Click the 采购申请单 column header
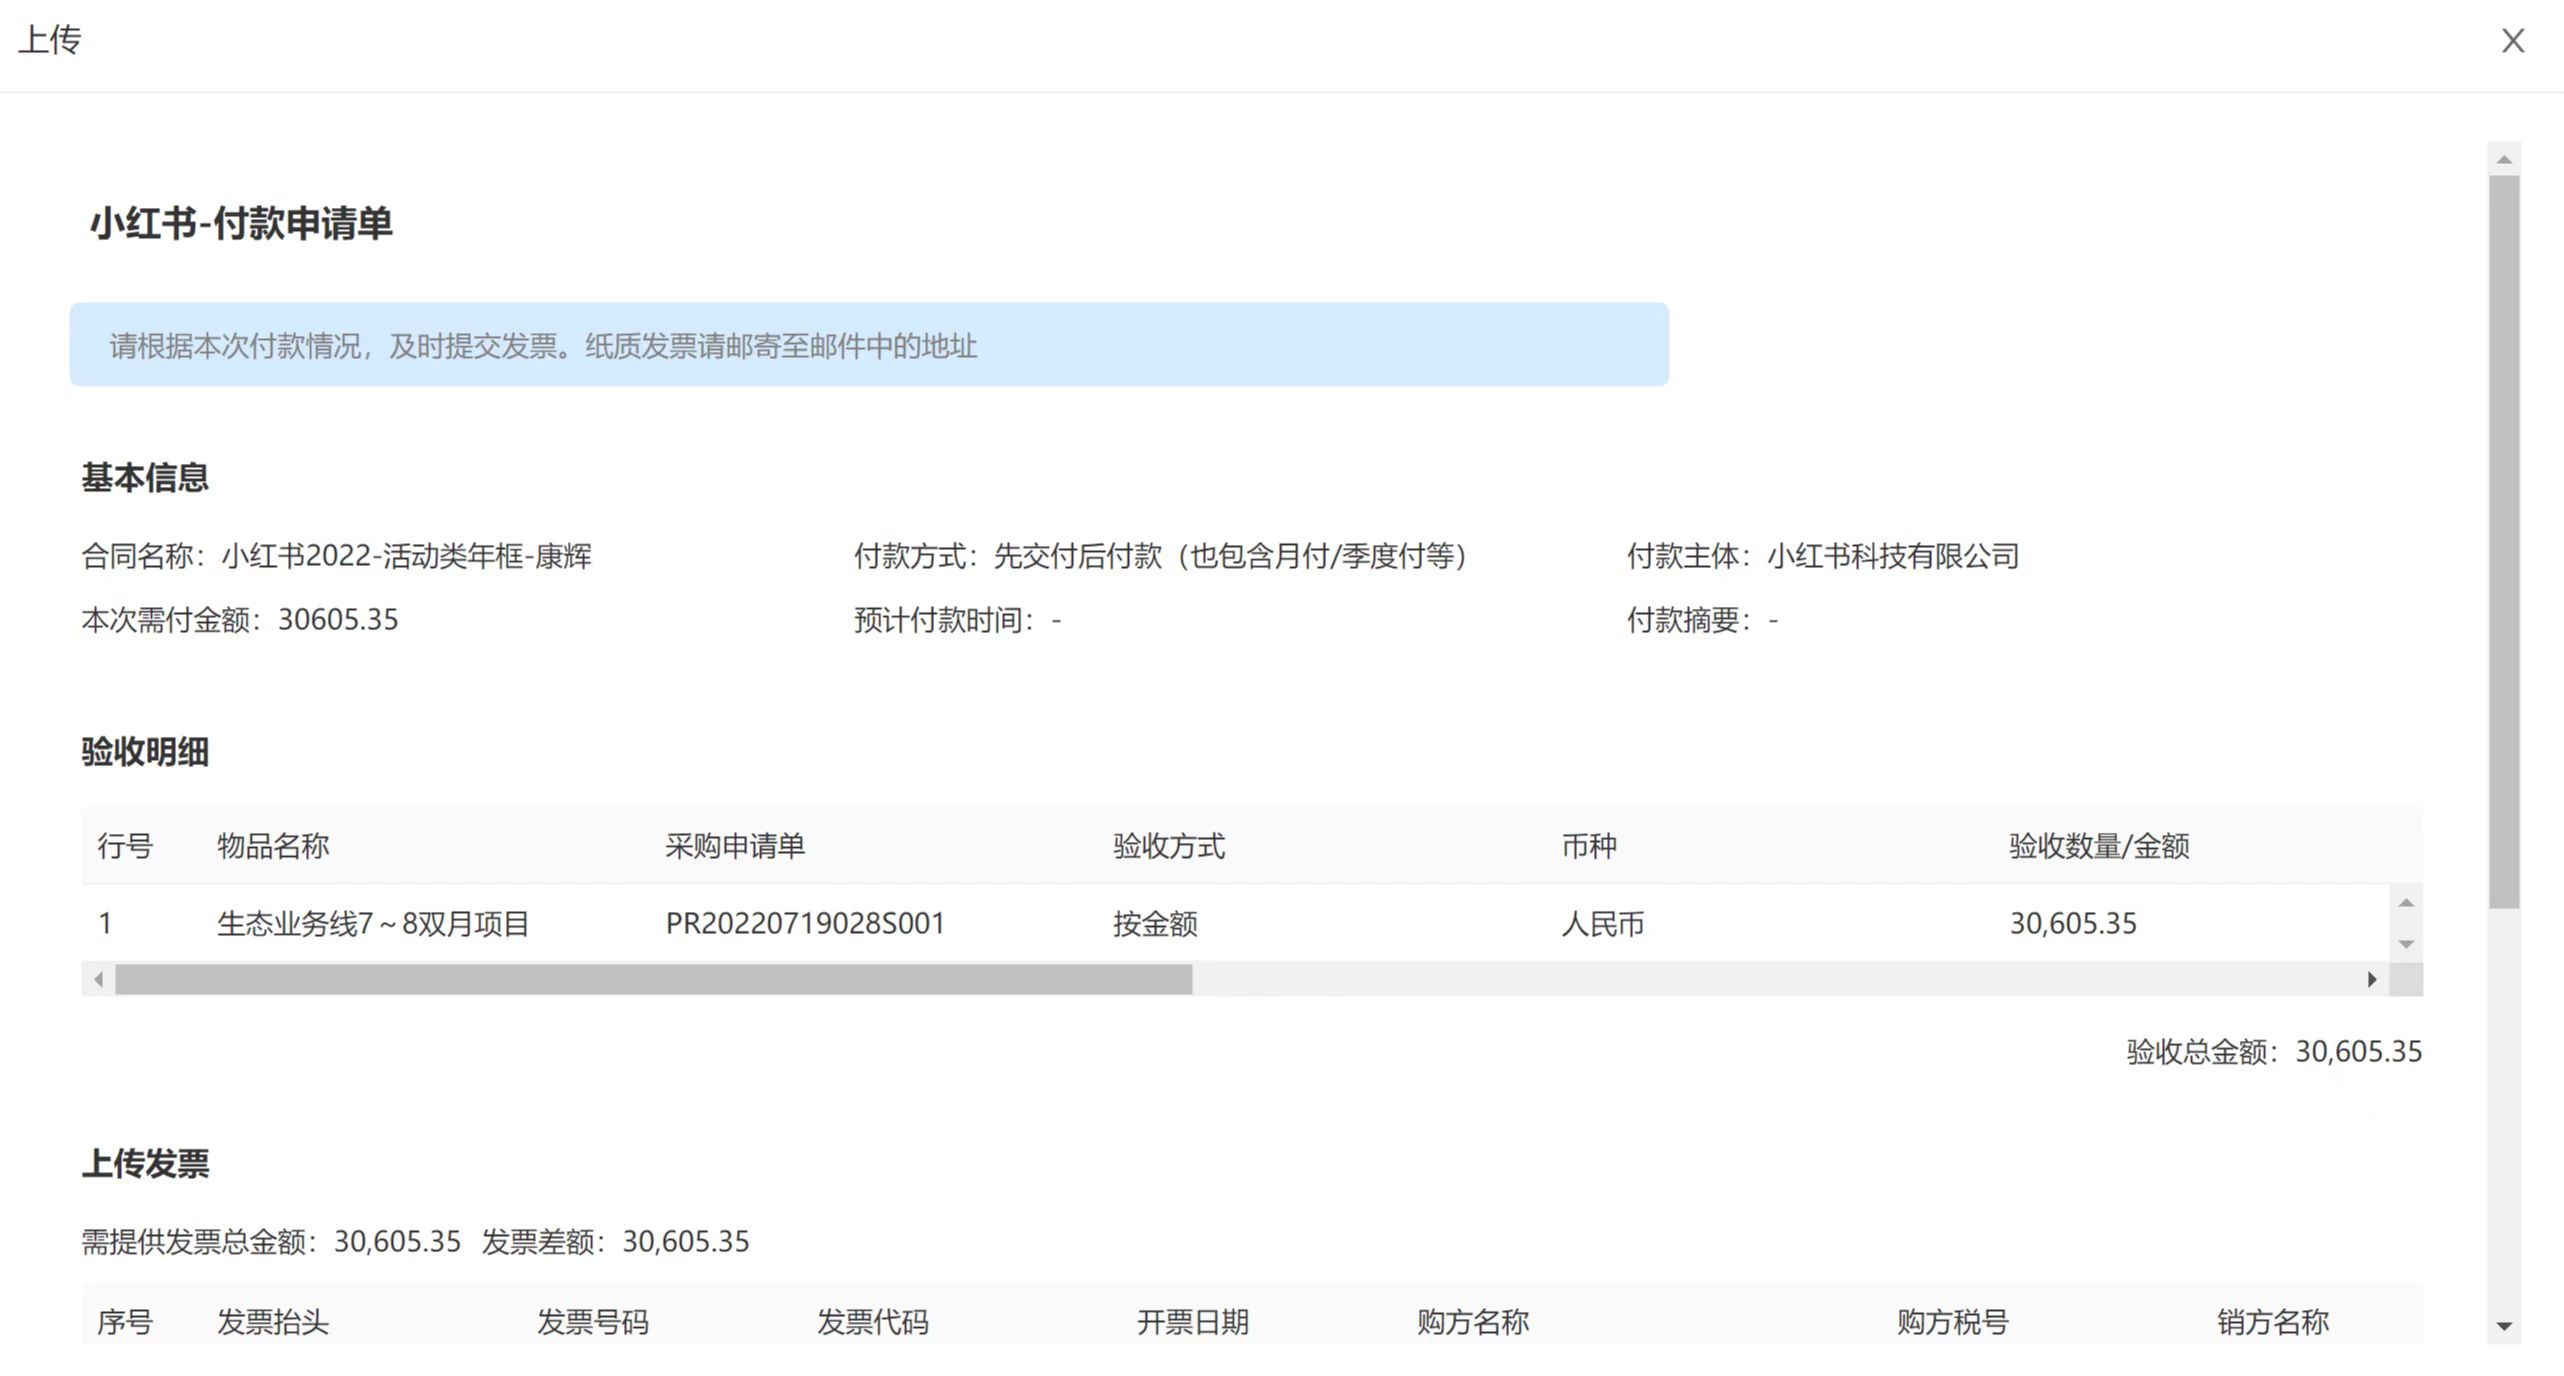The height and width of the screenshot is (1376, 2564). [735, 846]
